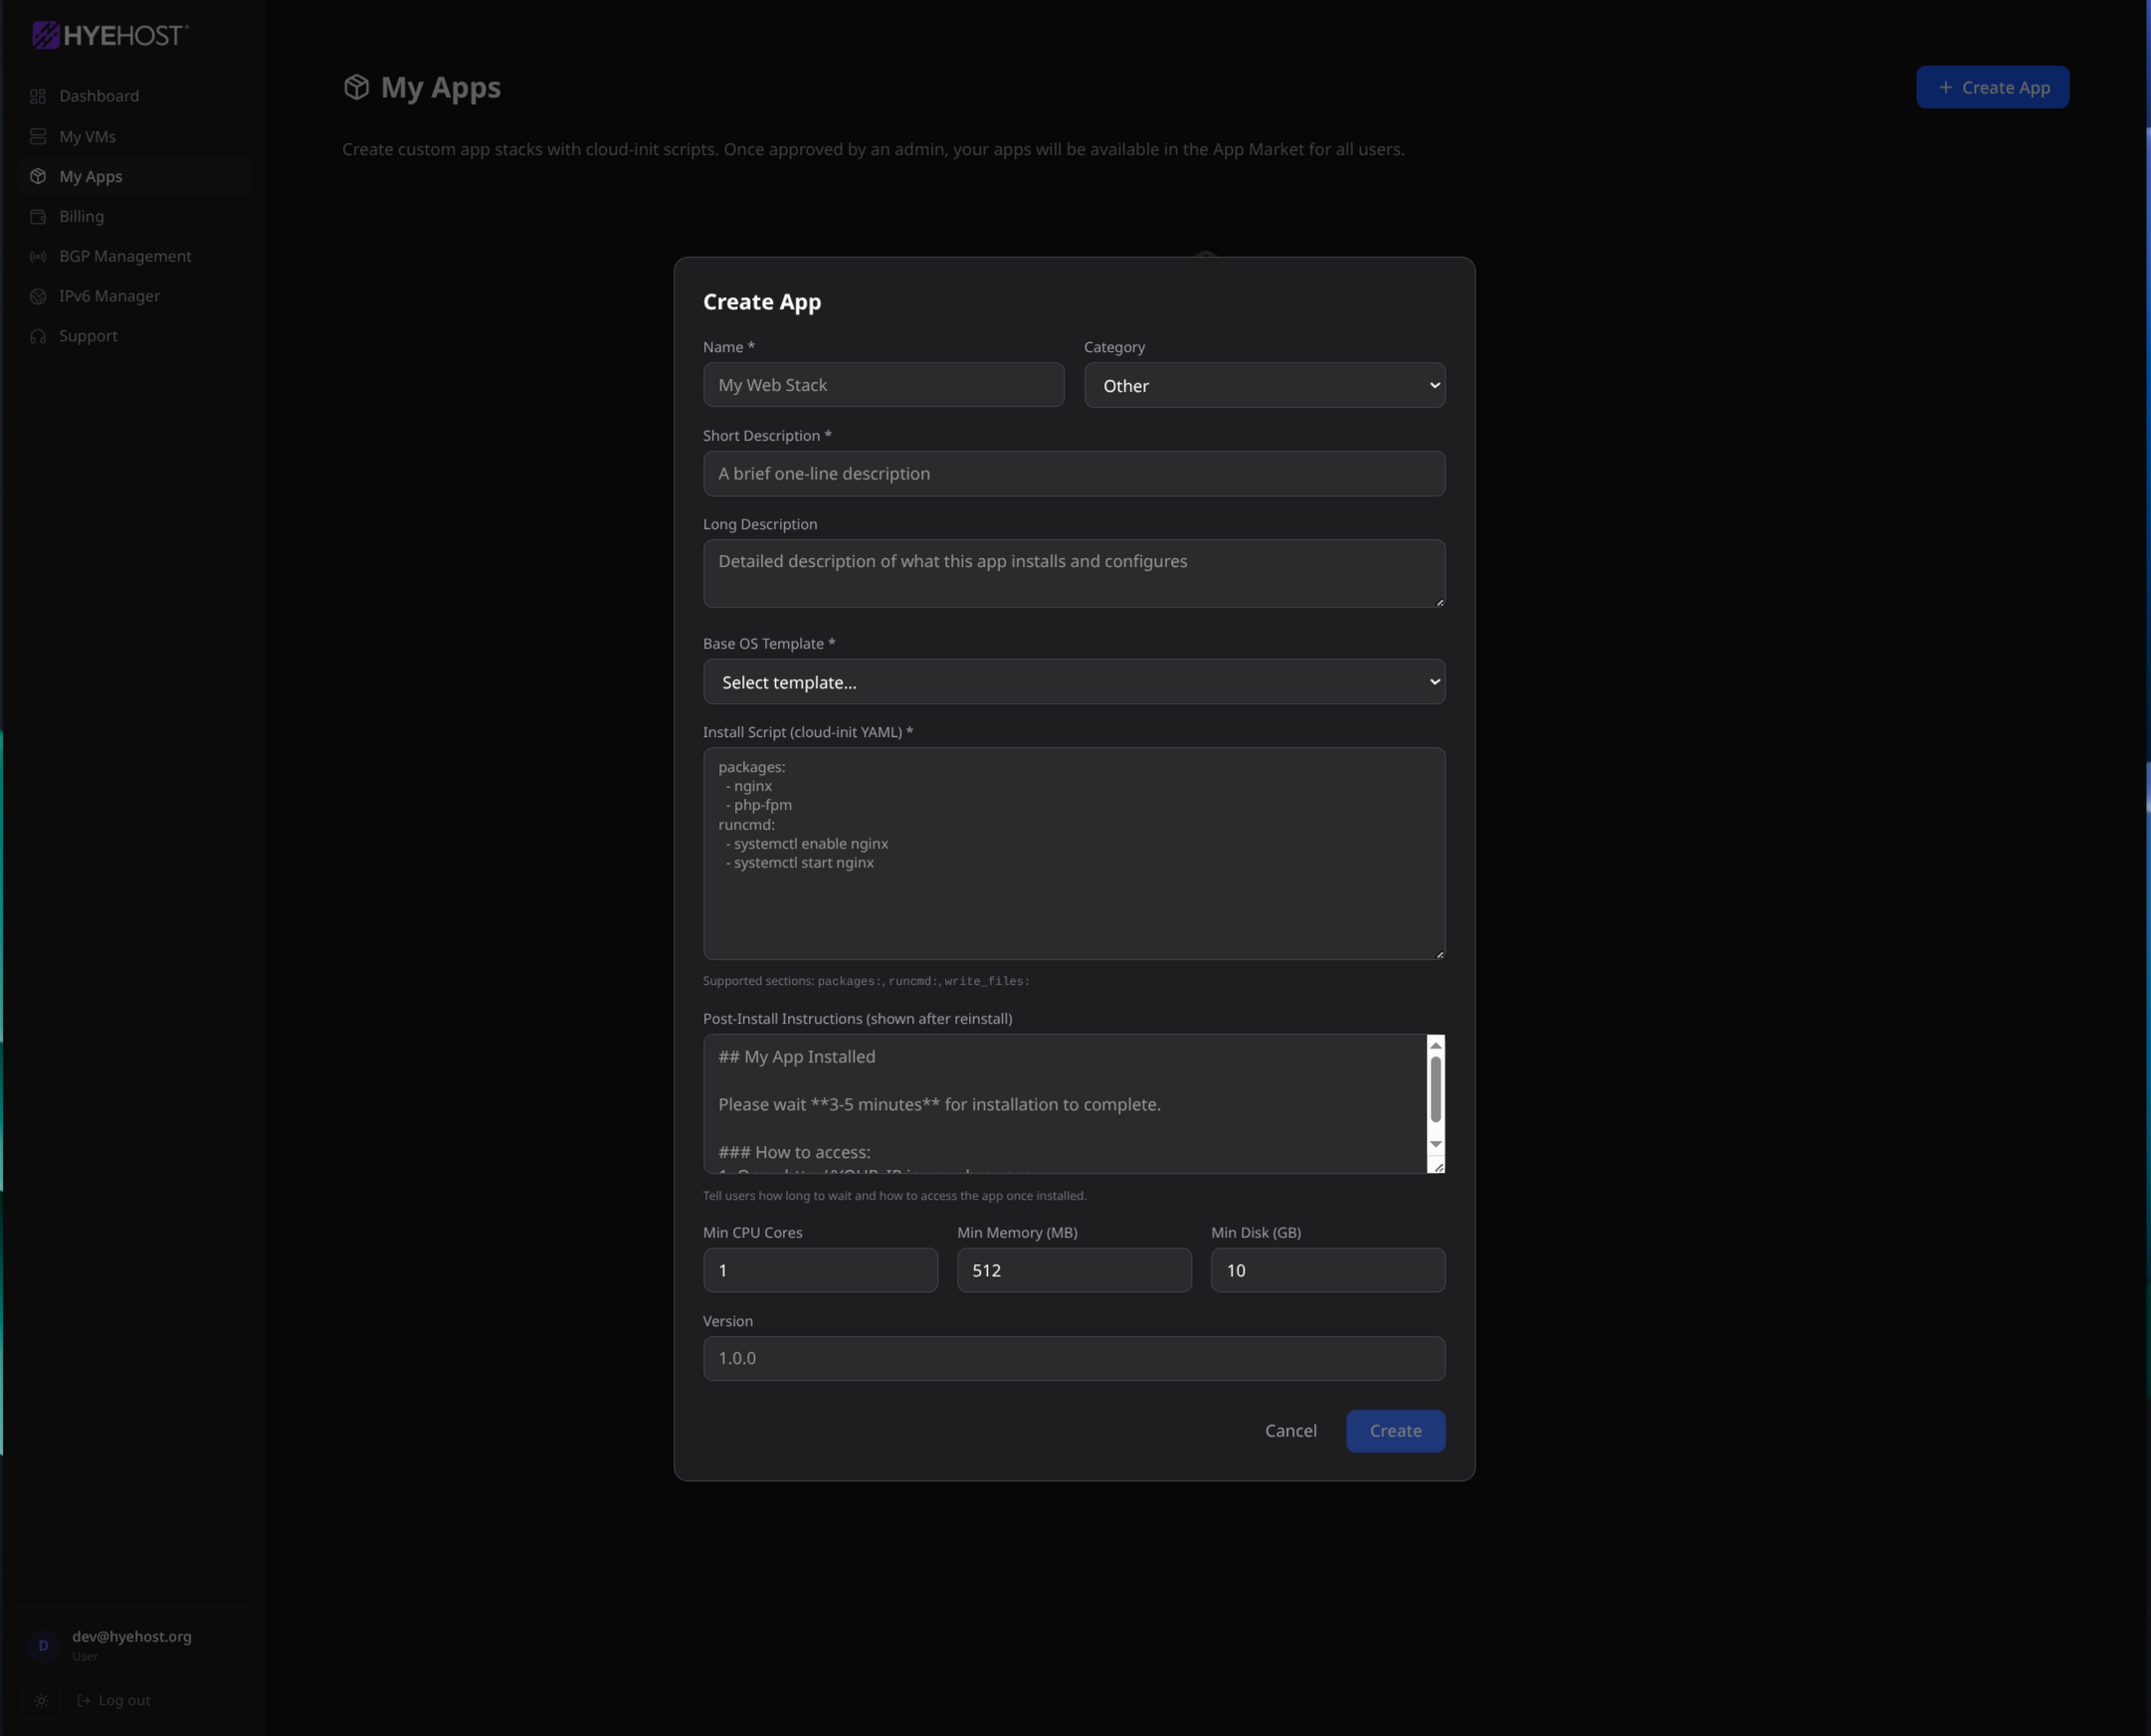Click the Version input field
The image size is (2151, 1736).
click(1073, 1358)
